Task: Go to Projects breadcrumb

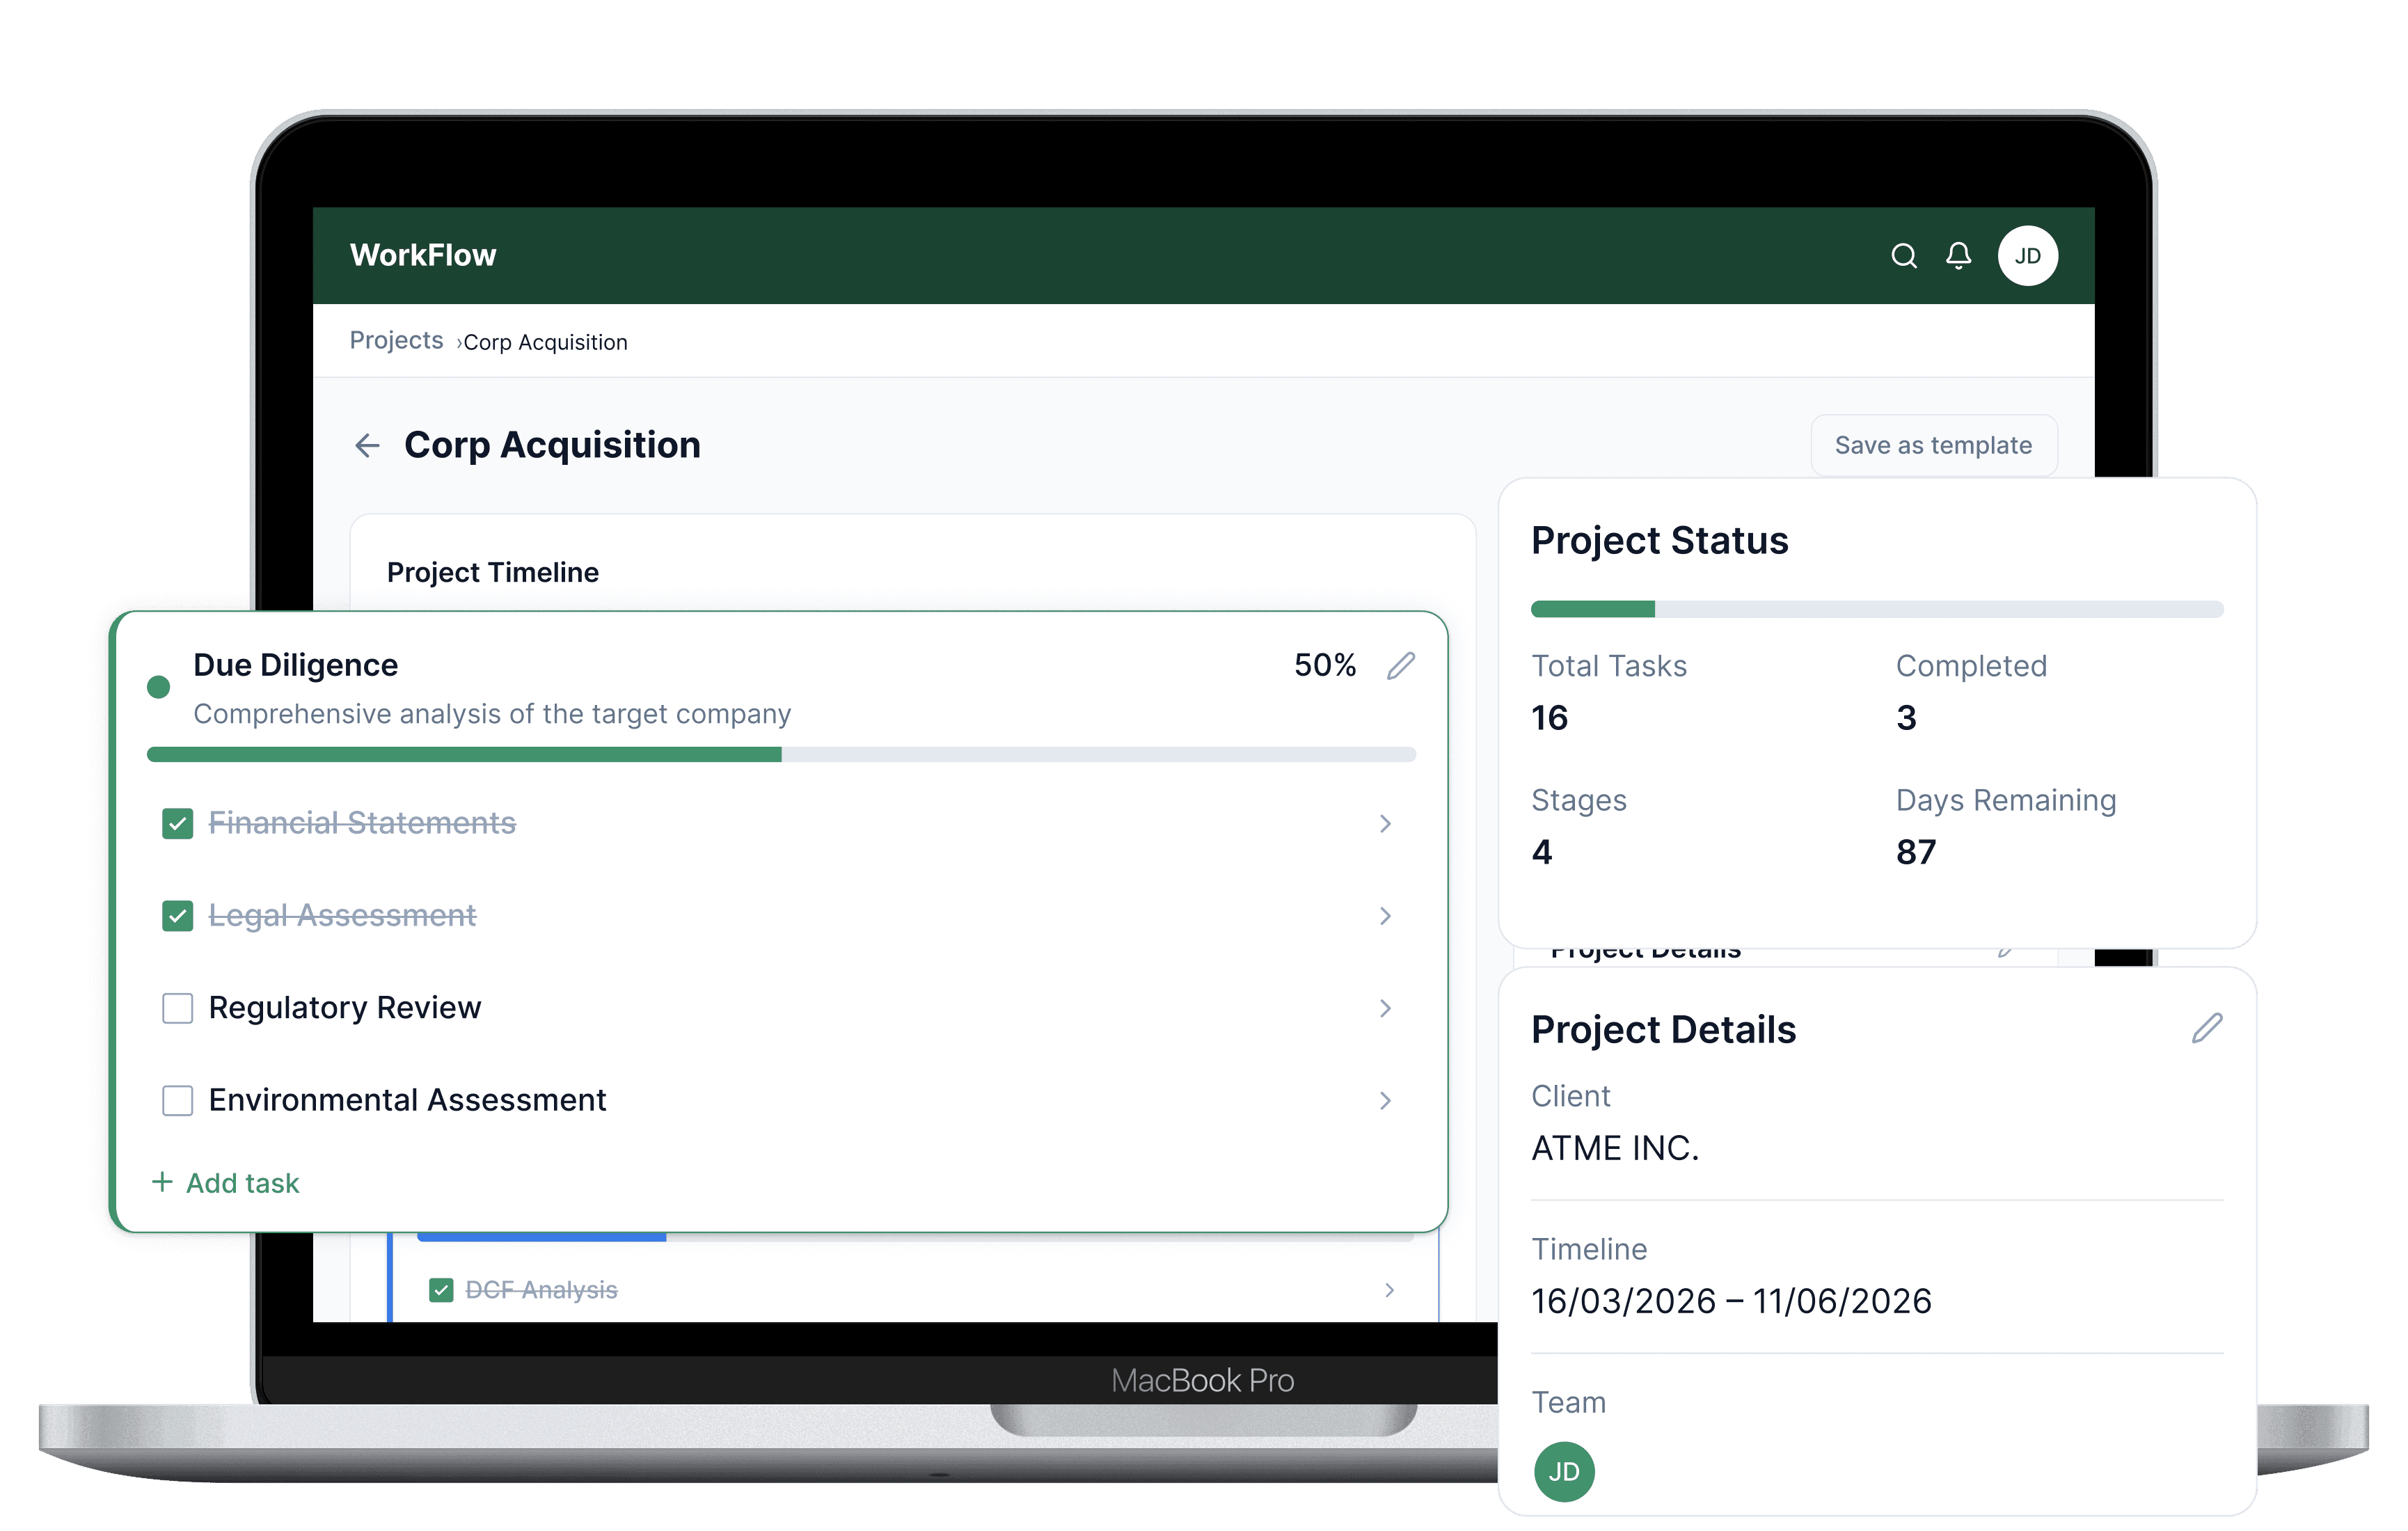Action: pyautogui.click(x=396, y=341)
